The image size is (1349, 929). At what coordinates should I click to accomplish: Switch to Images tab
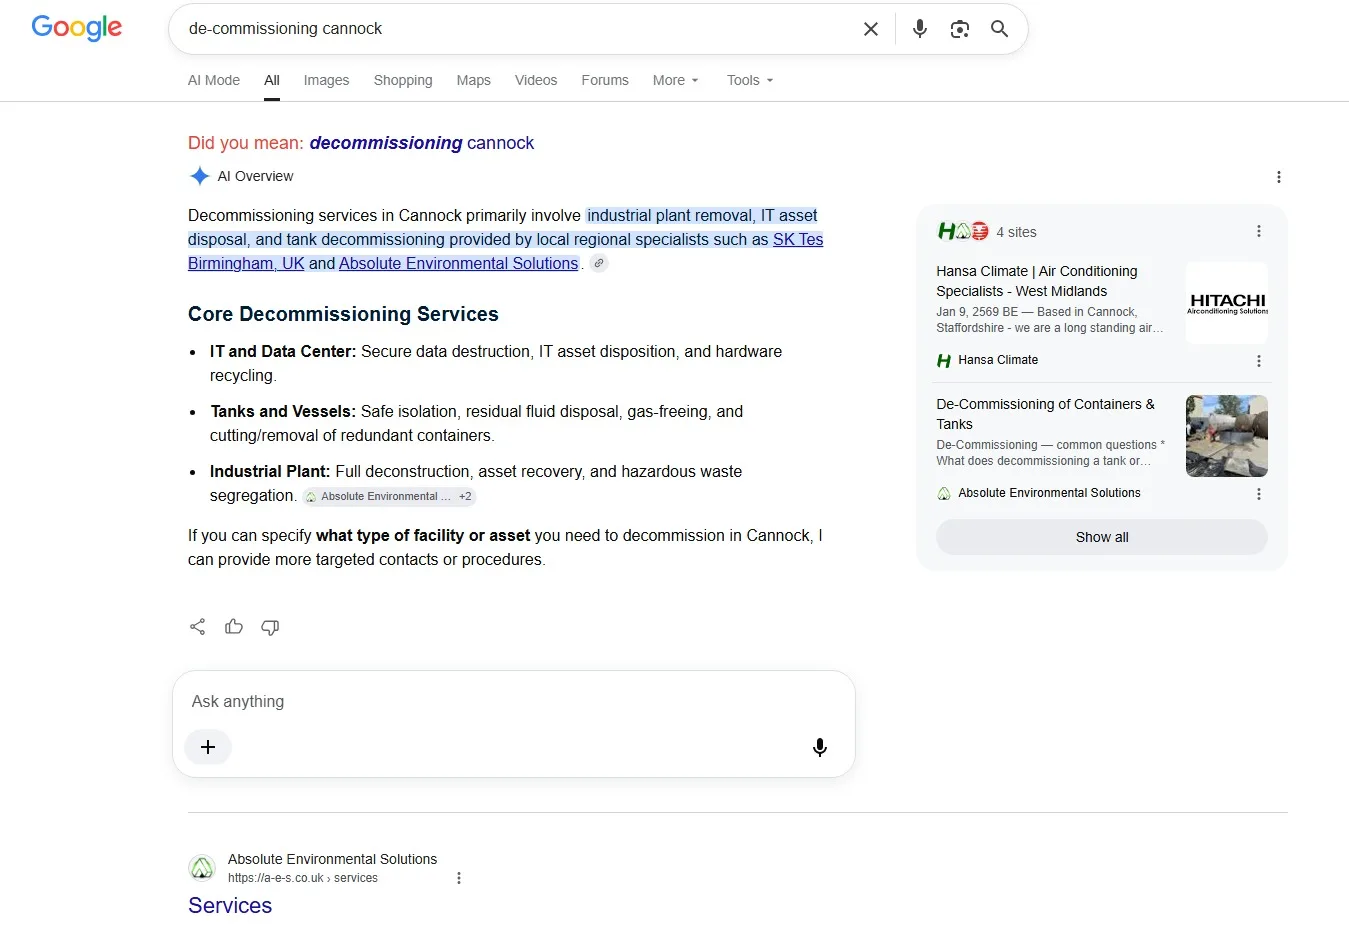tap(326, 80)
